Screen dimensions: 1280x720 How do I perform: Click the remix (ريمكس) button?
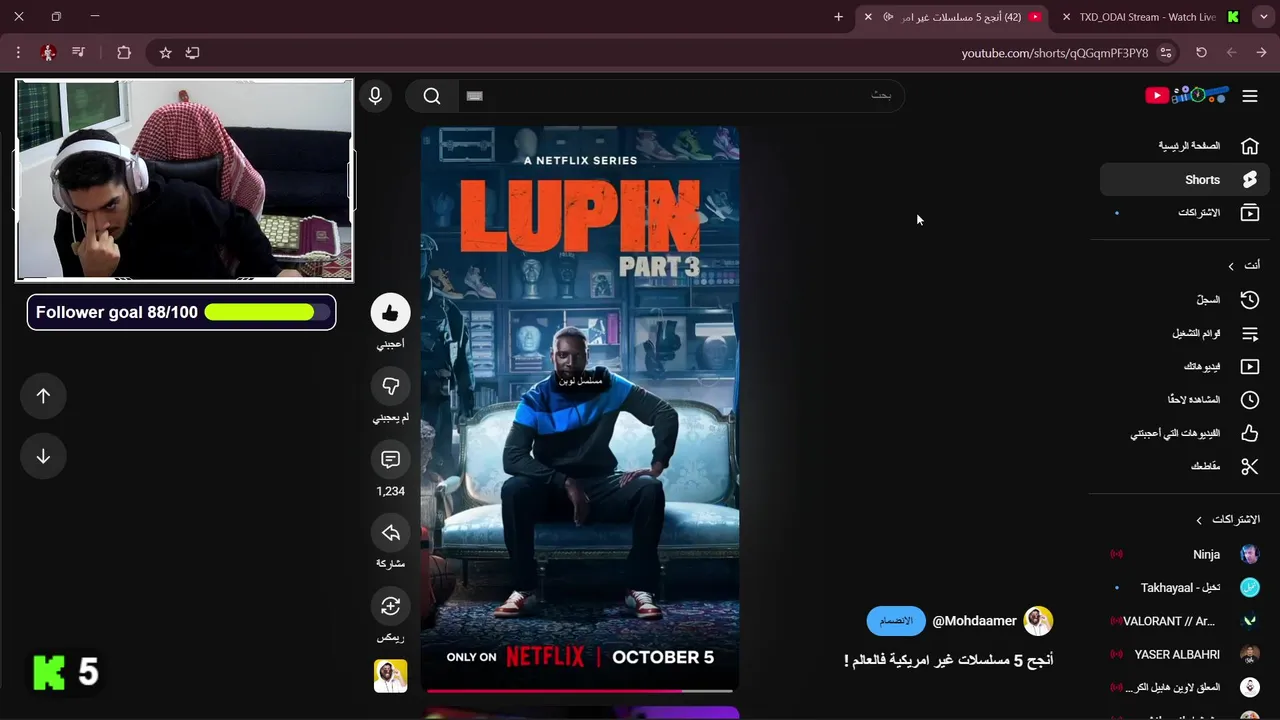pyautogui.click(x=391, y=606)
